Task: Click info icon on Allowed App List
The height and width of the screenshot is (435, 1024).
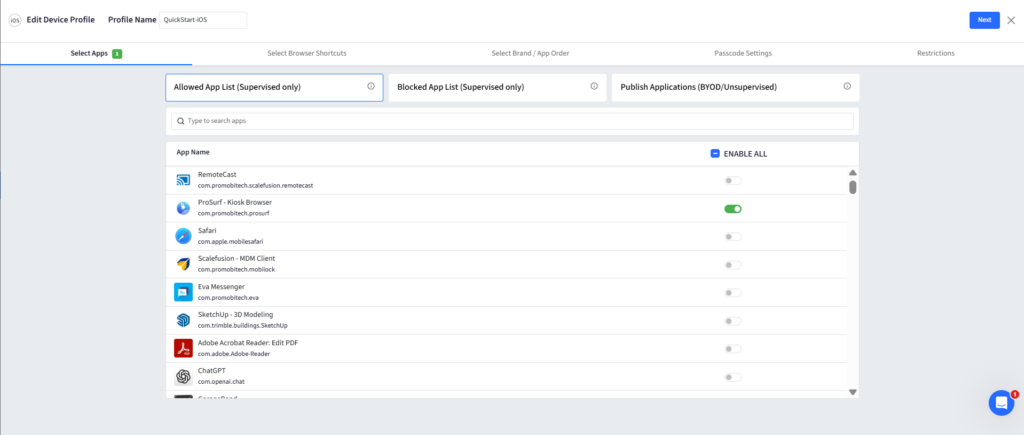Action: 371,86
